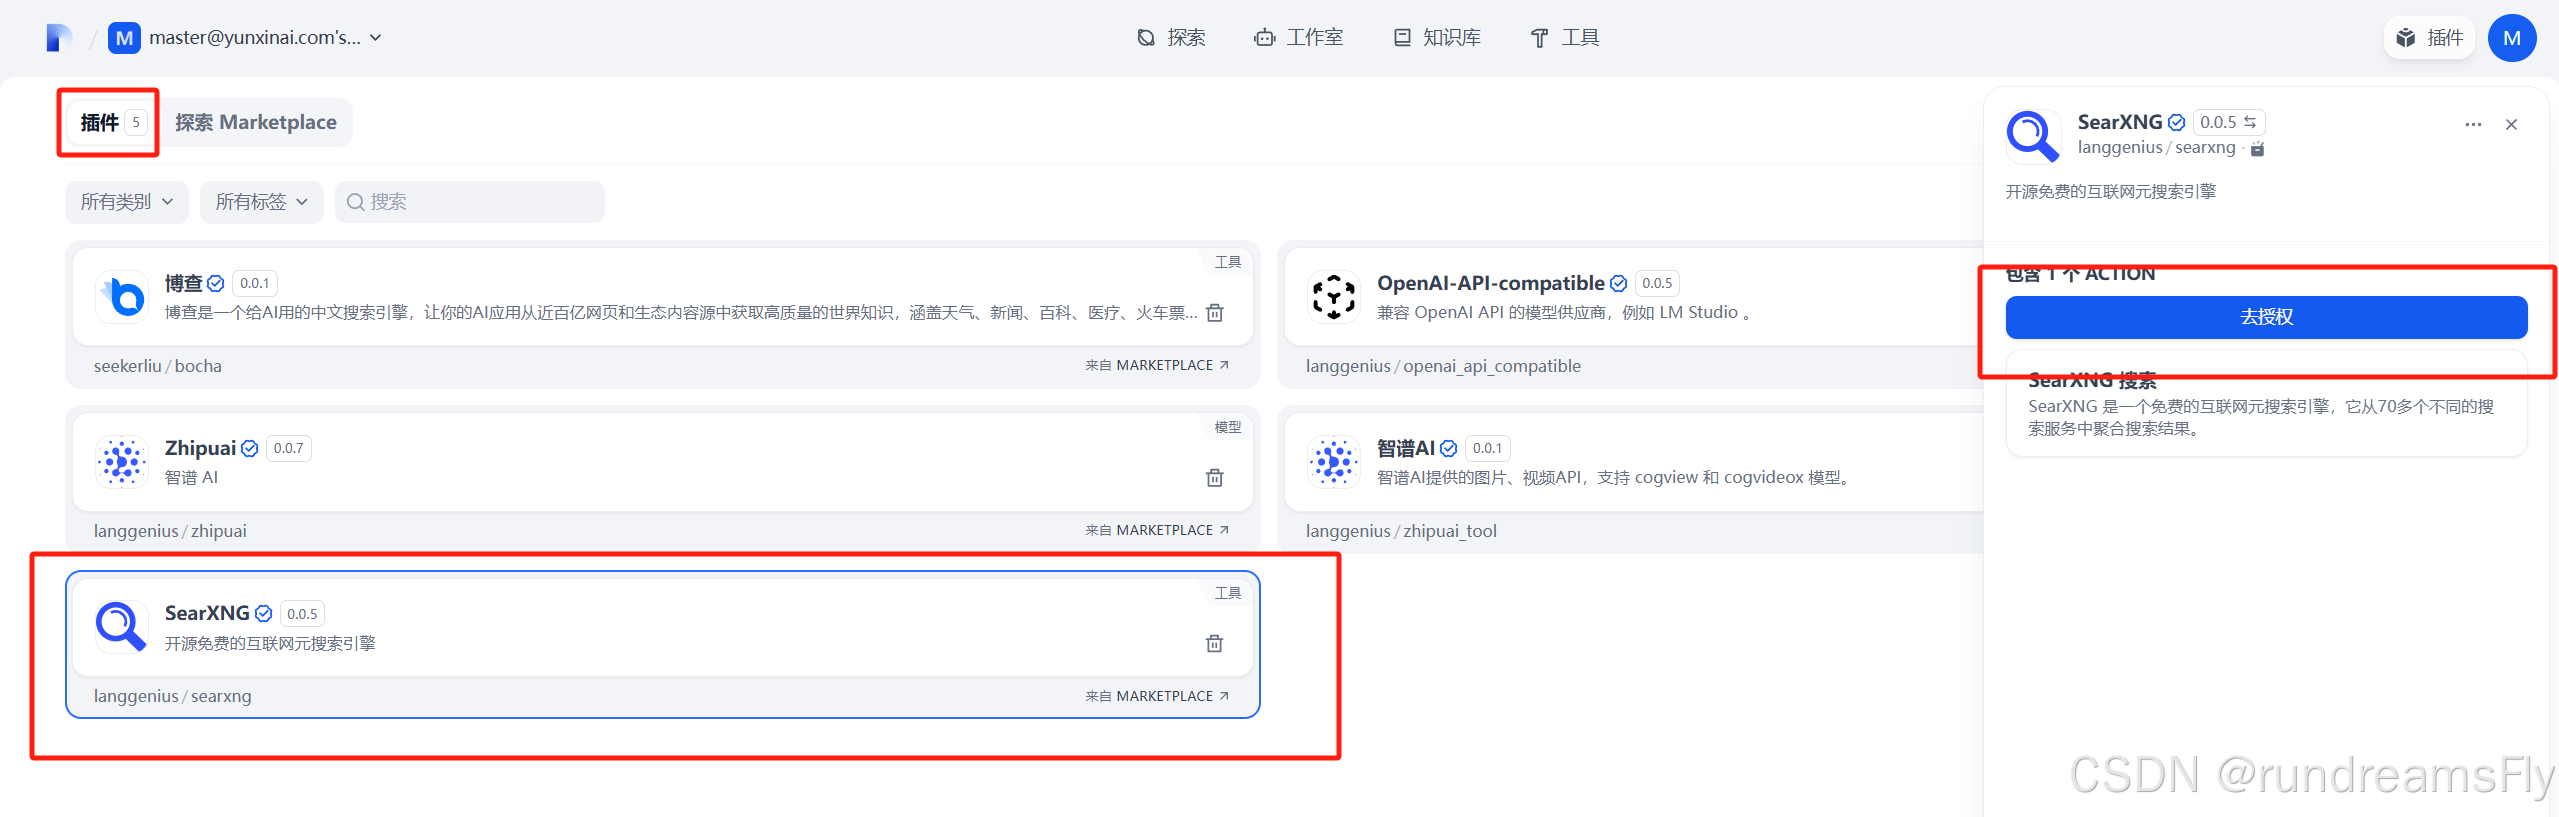Click verified badge in SearXNG panel header
This screenshot has height=817, width=2559.
2176,123
